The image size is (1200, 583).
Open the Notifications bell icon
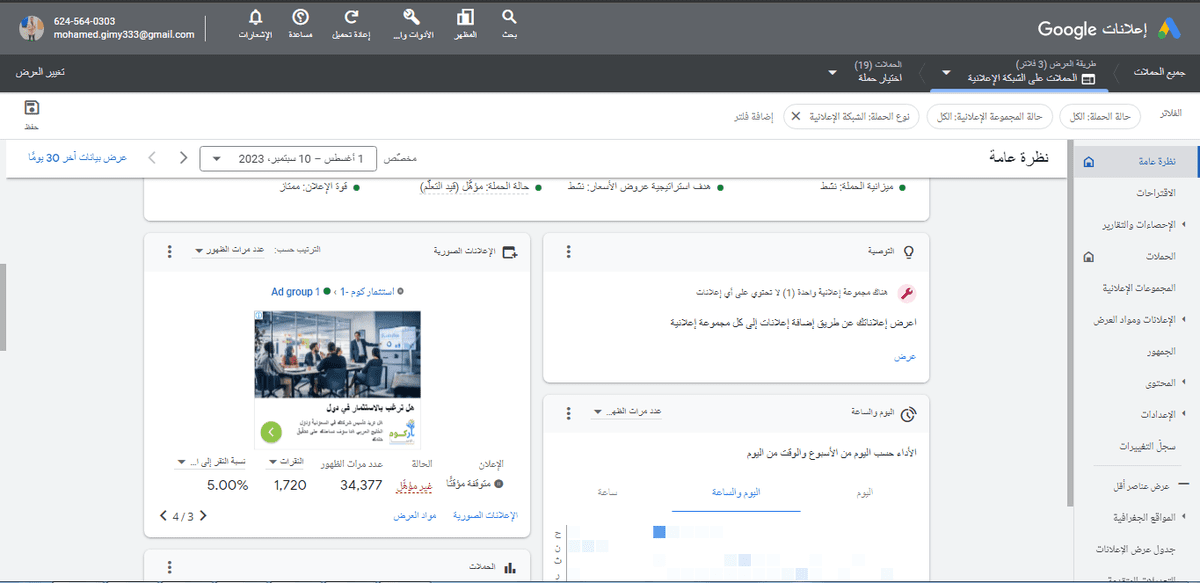[256, 18]
